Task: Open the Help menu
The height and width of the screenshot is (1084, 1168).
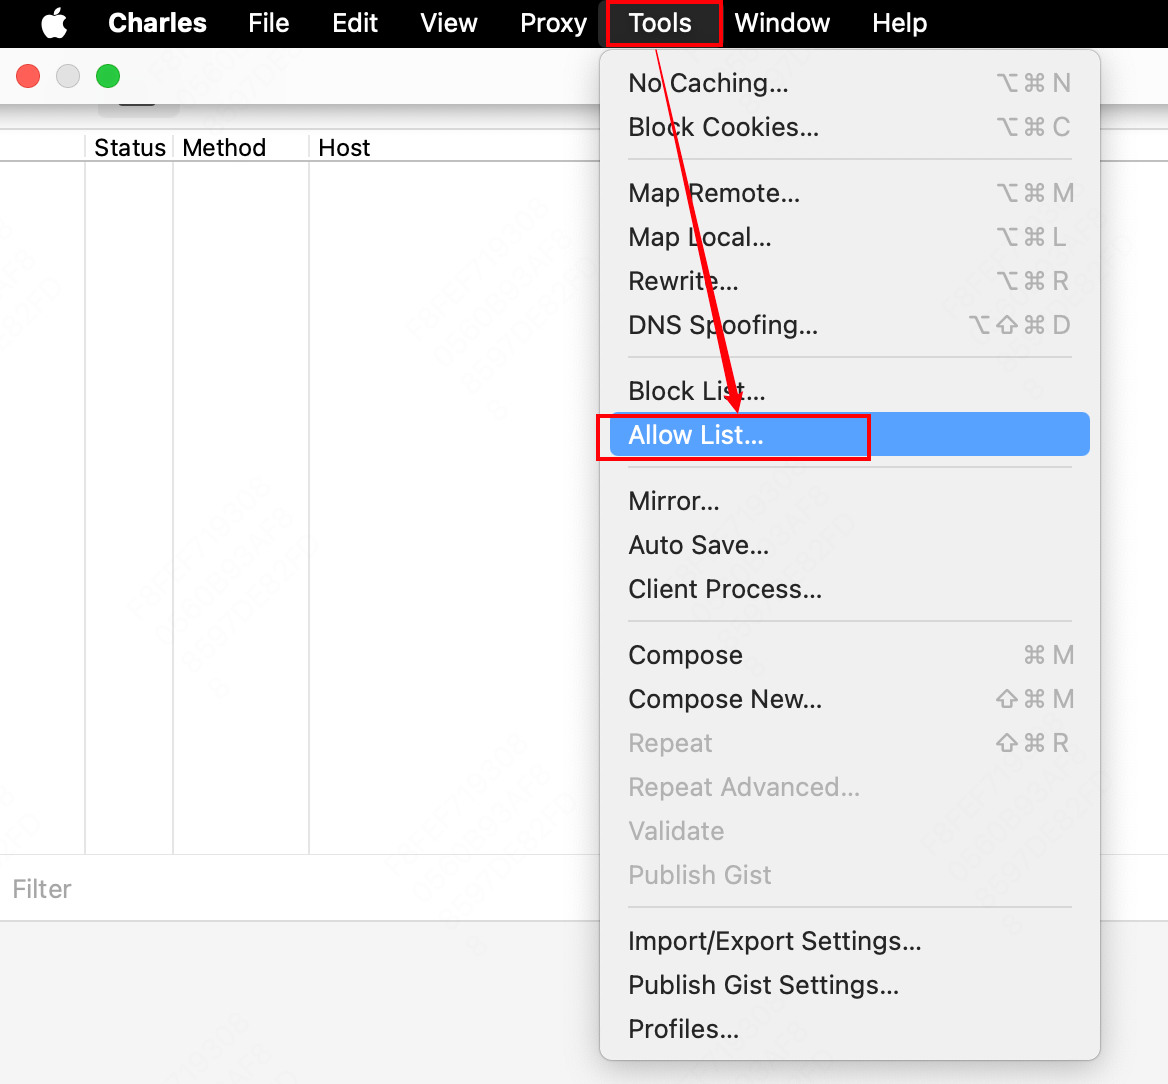Action: tap(899, 23)
